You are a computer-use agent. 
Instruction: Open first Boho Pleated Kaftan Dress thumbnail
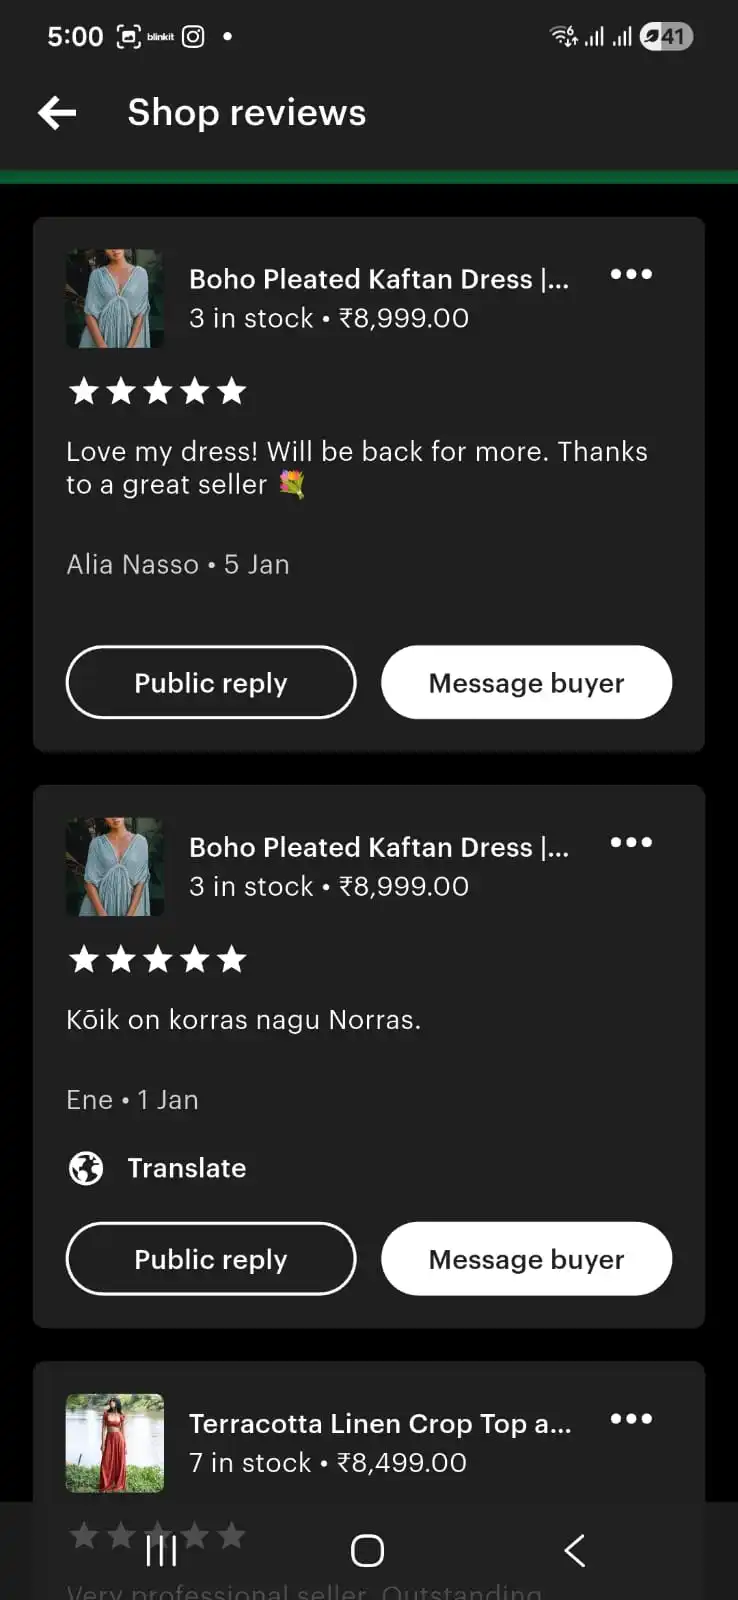coord(115,298)
